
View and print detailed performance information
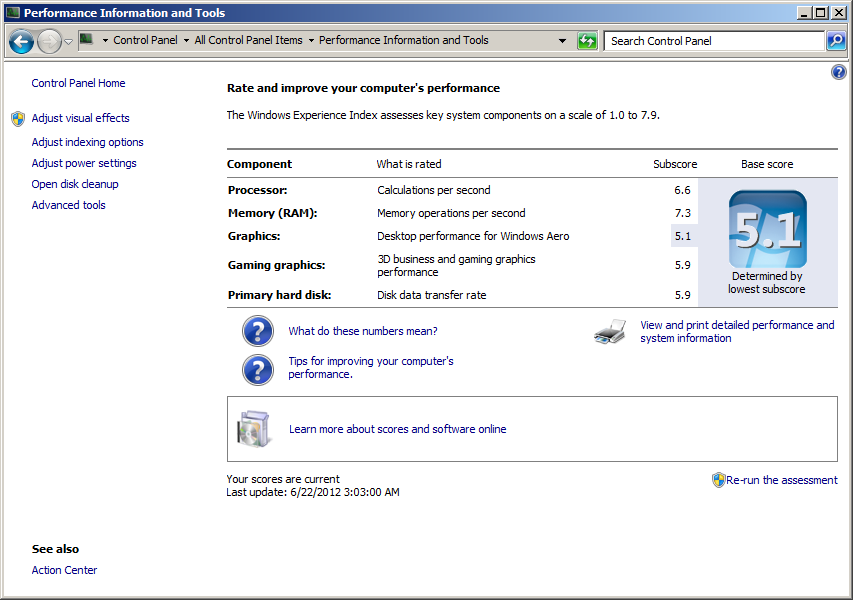(x=737, y=332)
